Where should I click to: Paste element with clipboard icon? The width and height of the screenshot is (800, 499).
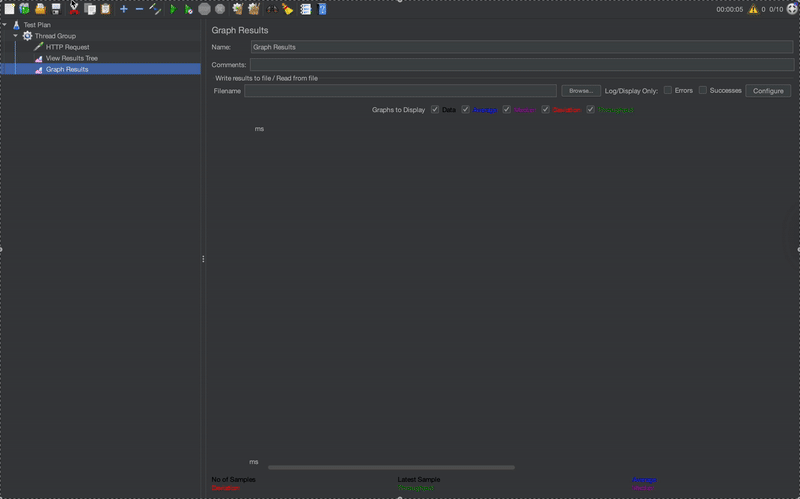point(106,9)
